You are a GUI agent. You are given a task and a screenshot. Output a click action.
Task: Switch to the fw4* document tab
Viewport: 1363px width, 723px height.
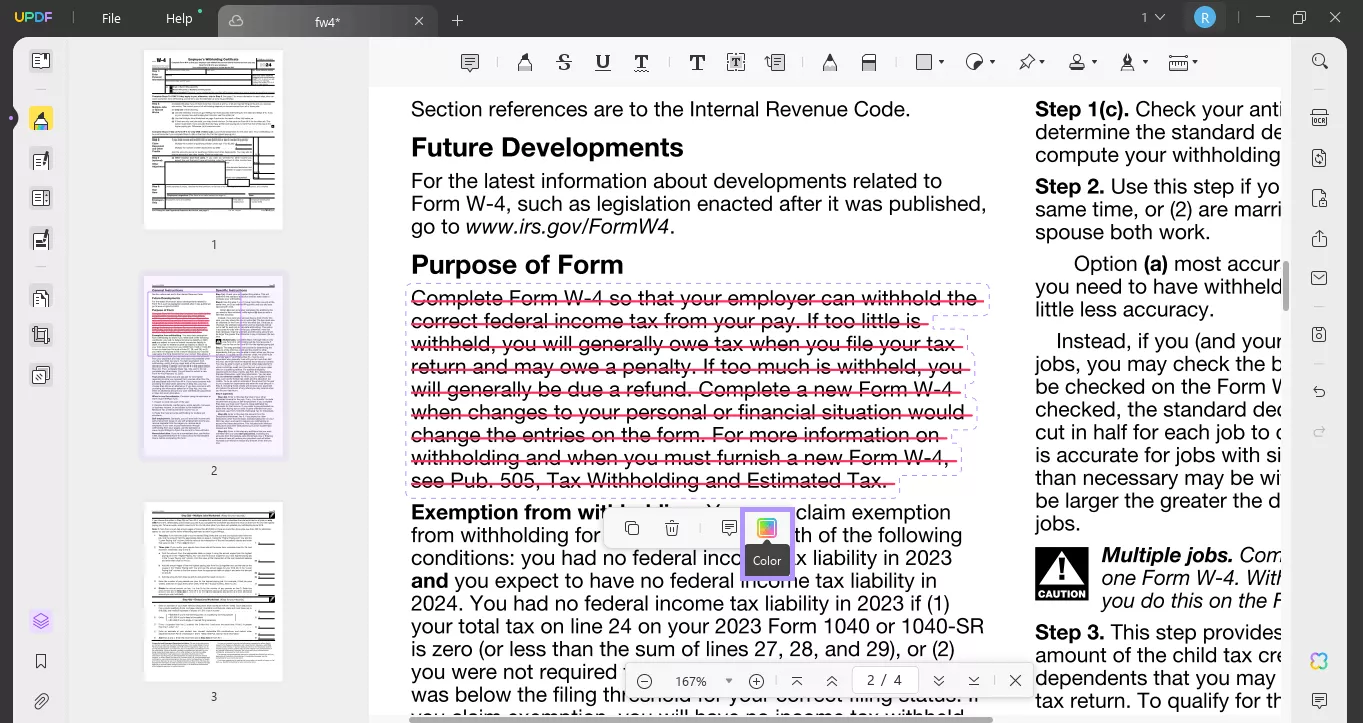(x=328, y=22)
